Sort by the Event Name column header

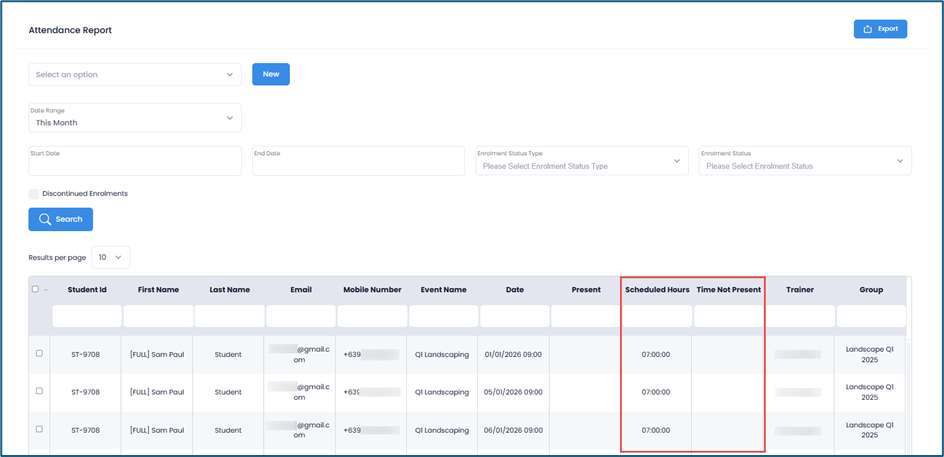(443, 290)
